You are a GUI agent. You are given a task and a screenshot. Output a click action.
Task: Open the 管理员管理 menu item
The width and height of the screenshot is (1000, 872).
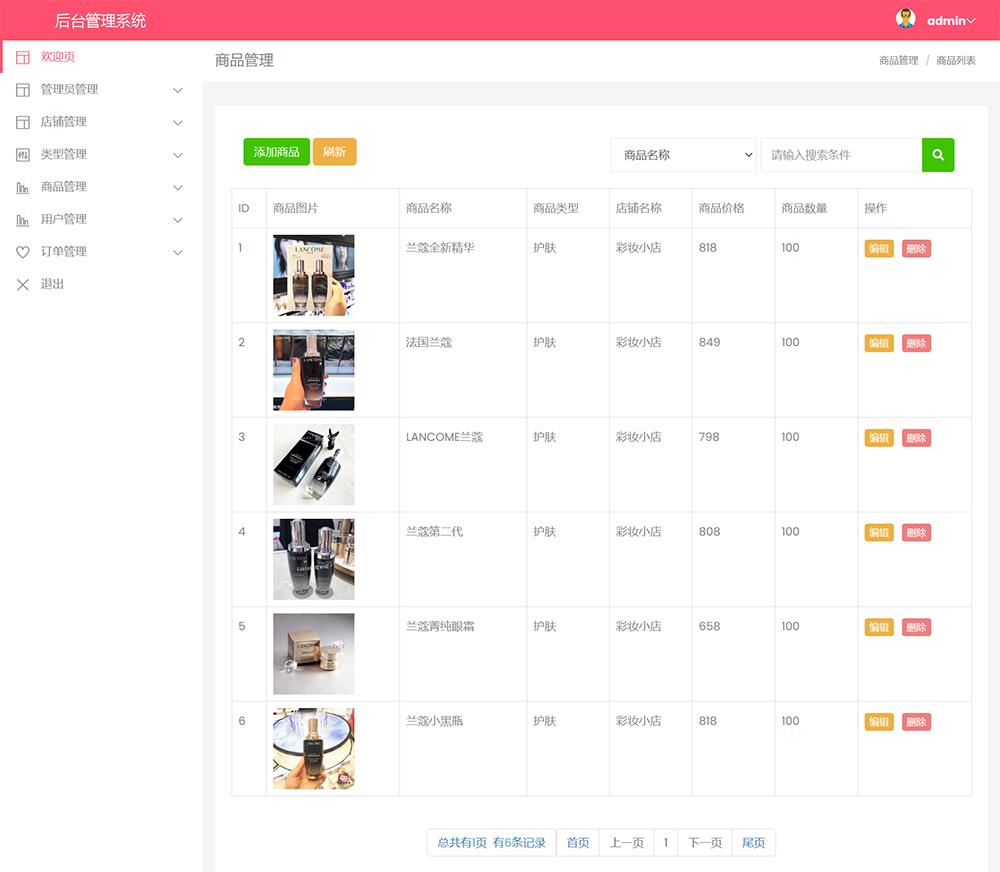click(x=101, y=89)
